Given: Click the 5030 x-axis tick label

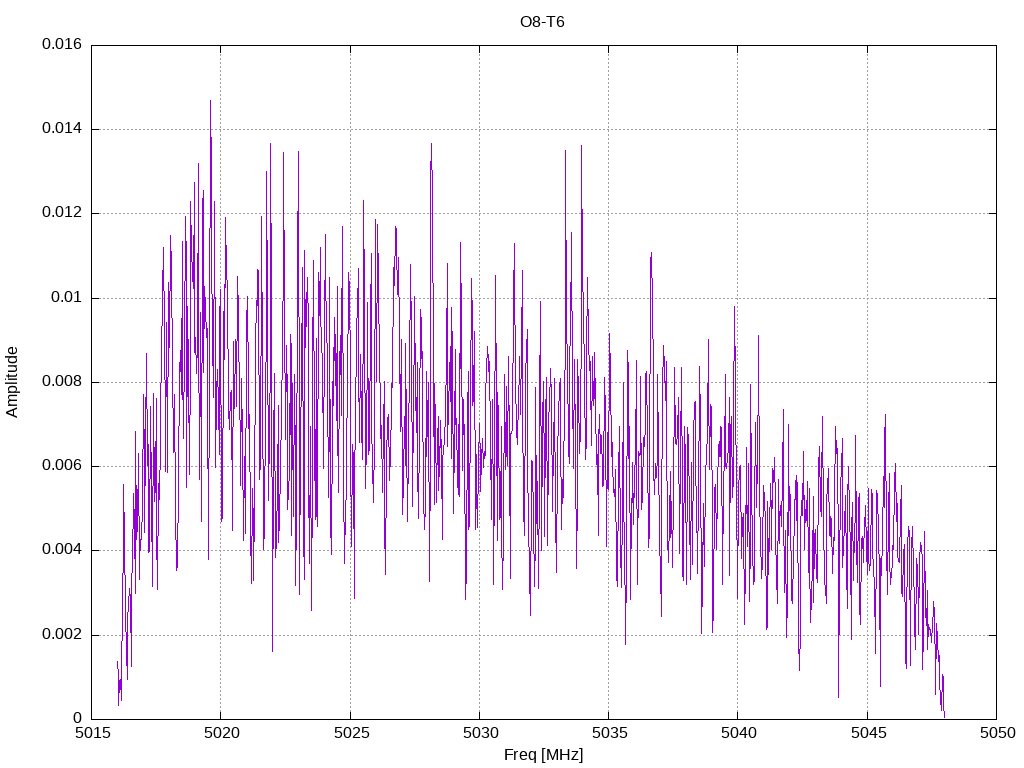Looking at the screenshot, I should coord(480,733).
